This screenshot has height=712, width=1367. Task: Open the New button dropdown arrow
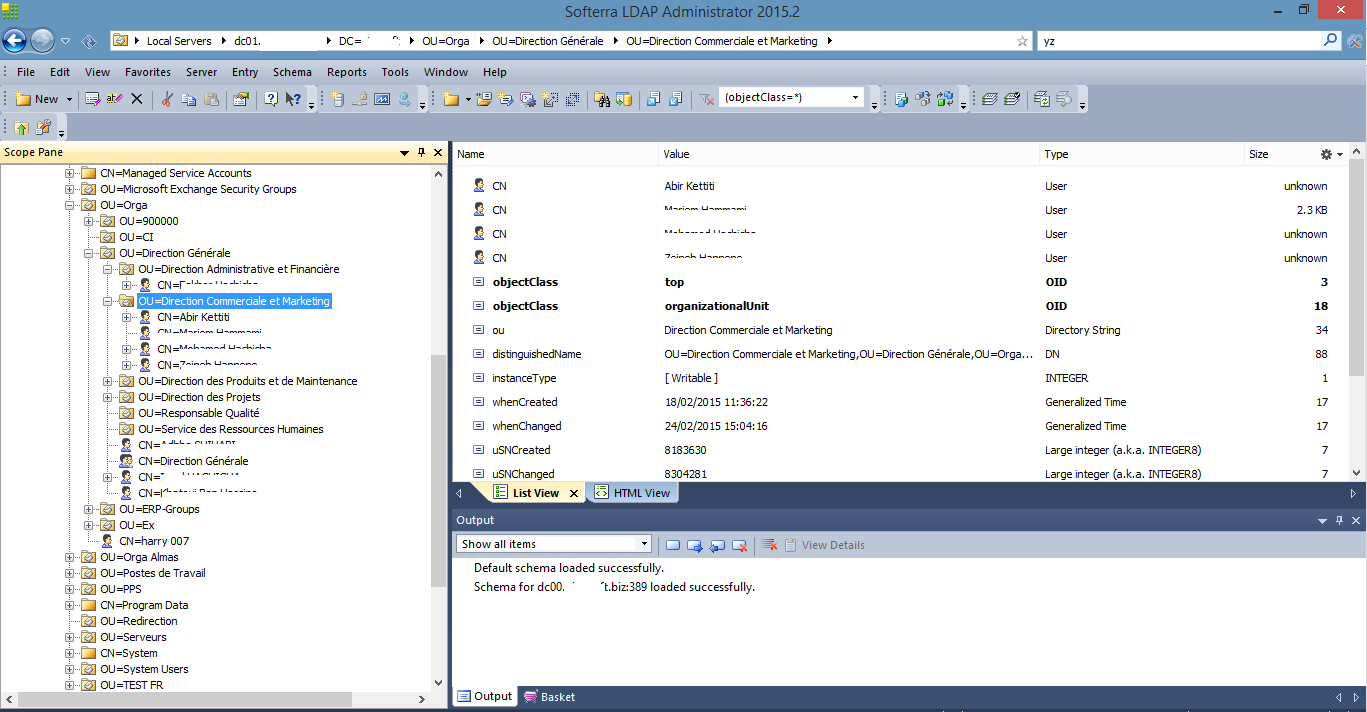pyautogui.click(x=69, y=99)
